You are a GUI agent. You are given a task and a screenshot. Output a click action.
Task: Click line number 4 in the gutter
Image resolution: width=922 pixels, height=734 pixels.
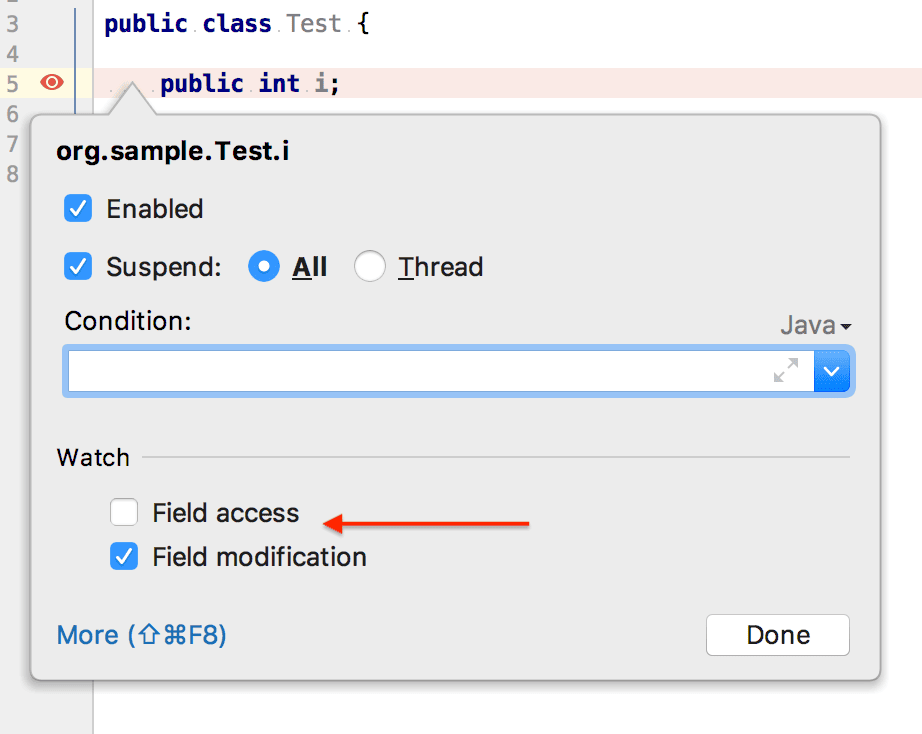point(12,54)
